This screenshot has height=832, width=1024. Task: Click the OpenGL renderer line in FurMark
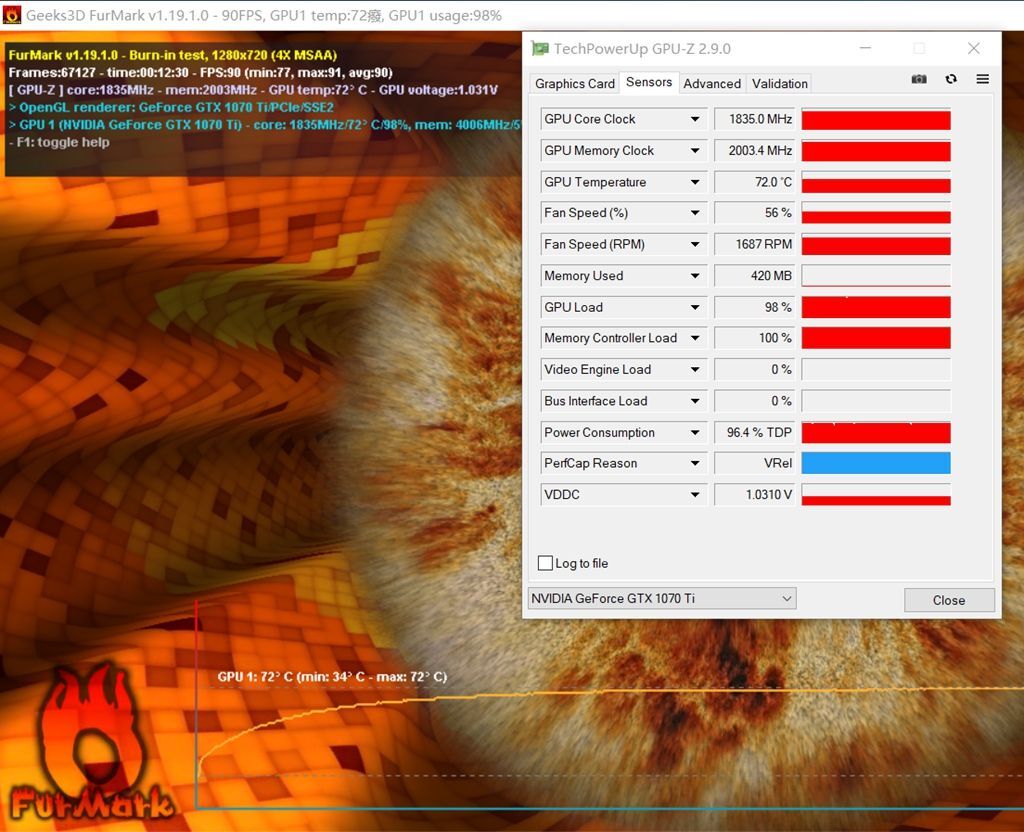(171, 107)
